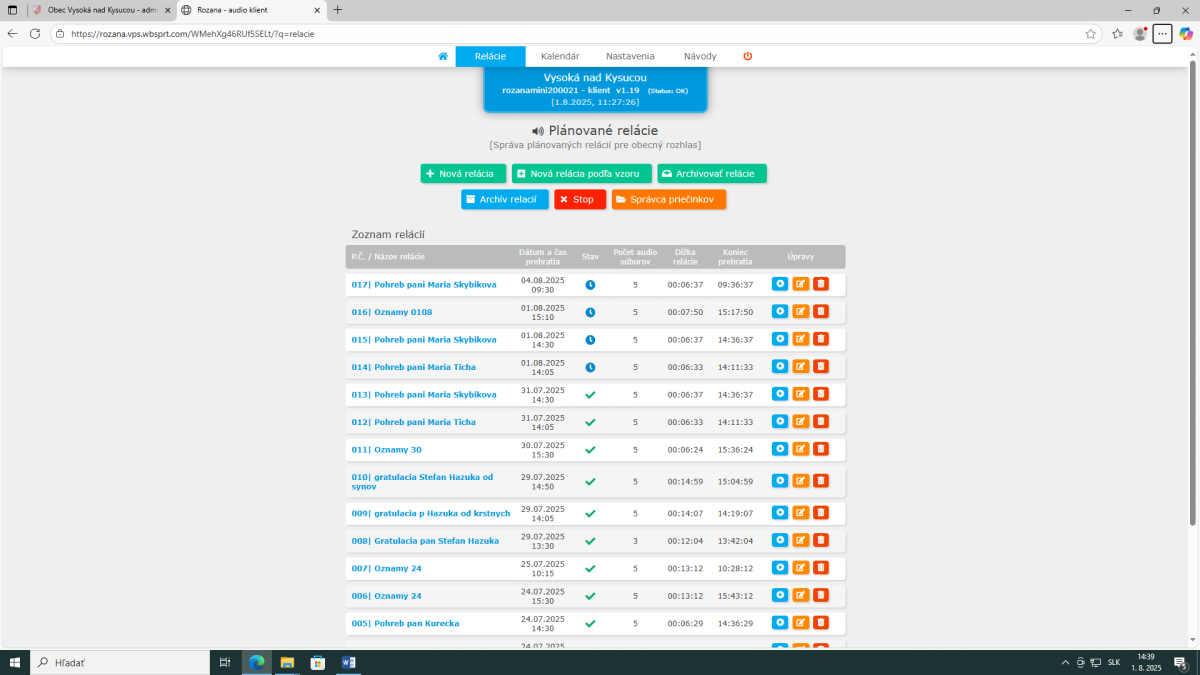
Task: Play relation 011 Oznamy 30
Action: 780,449
